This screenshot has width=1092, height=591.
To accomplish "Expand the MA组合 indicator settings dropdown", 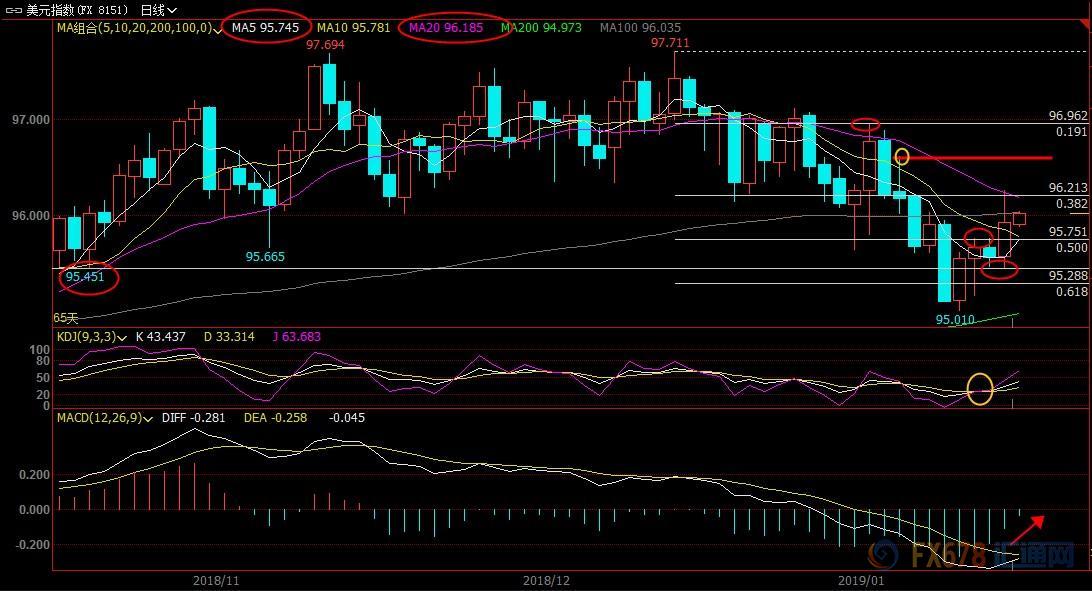I will coord(217,29).
